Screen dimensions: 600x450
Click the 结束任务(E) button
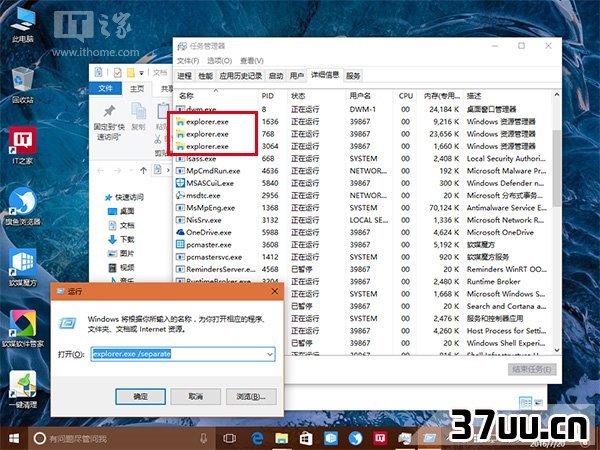click(x=532, y=369)
